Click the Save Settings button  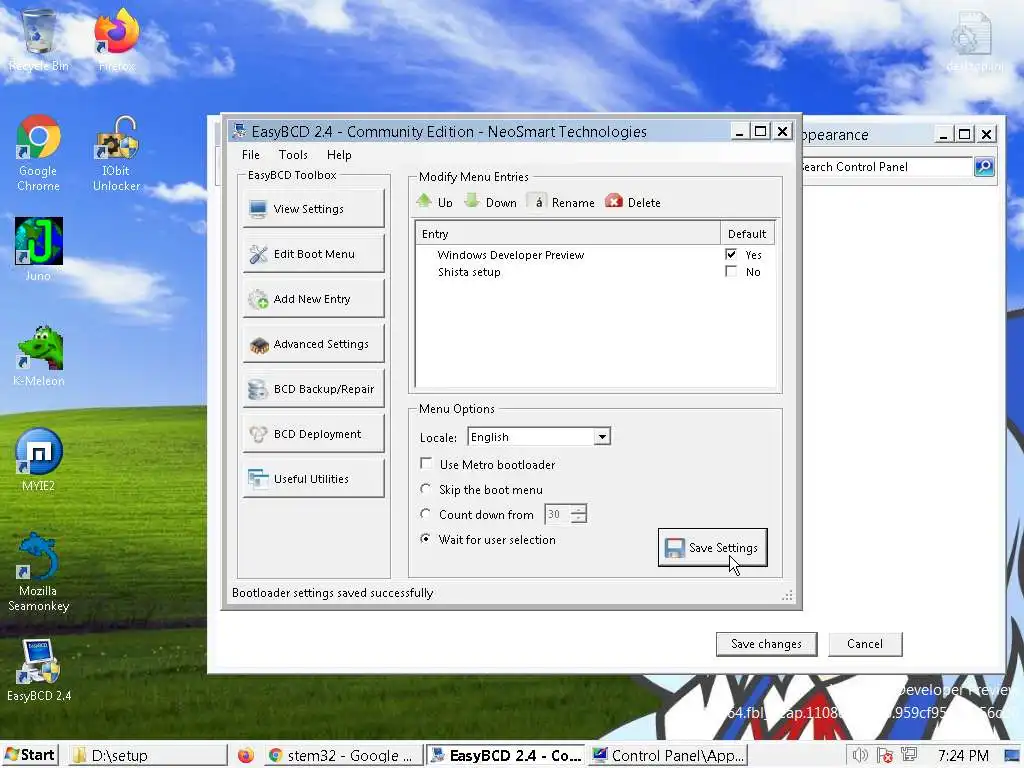click(x=712, y=547)
